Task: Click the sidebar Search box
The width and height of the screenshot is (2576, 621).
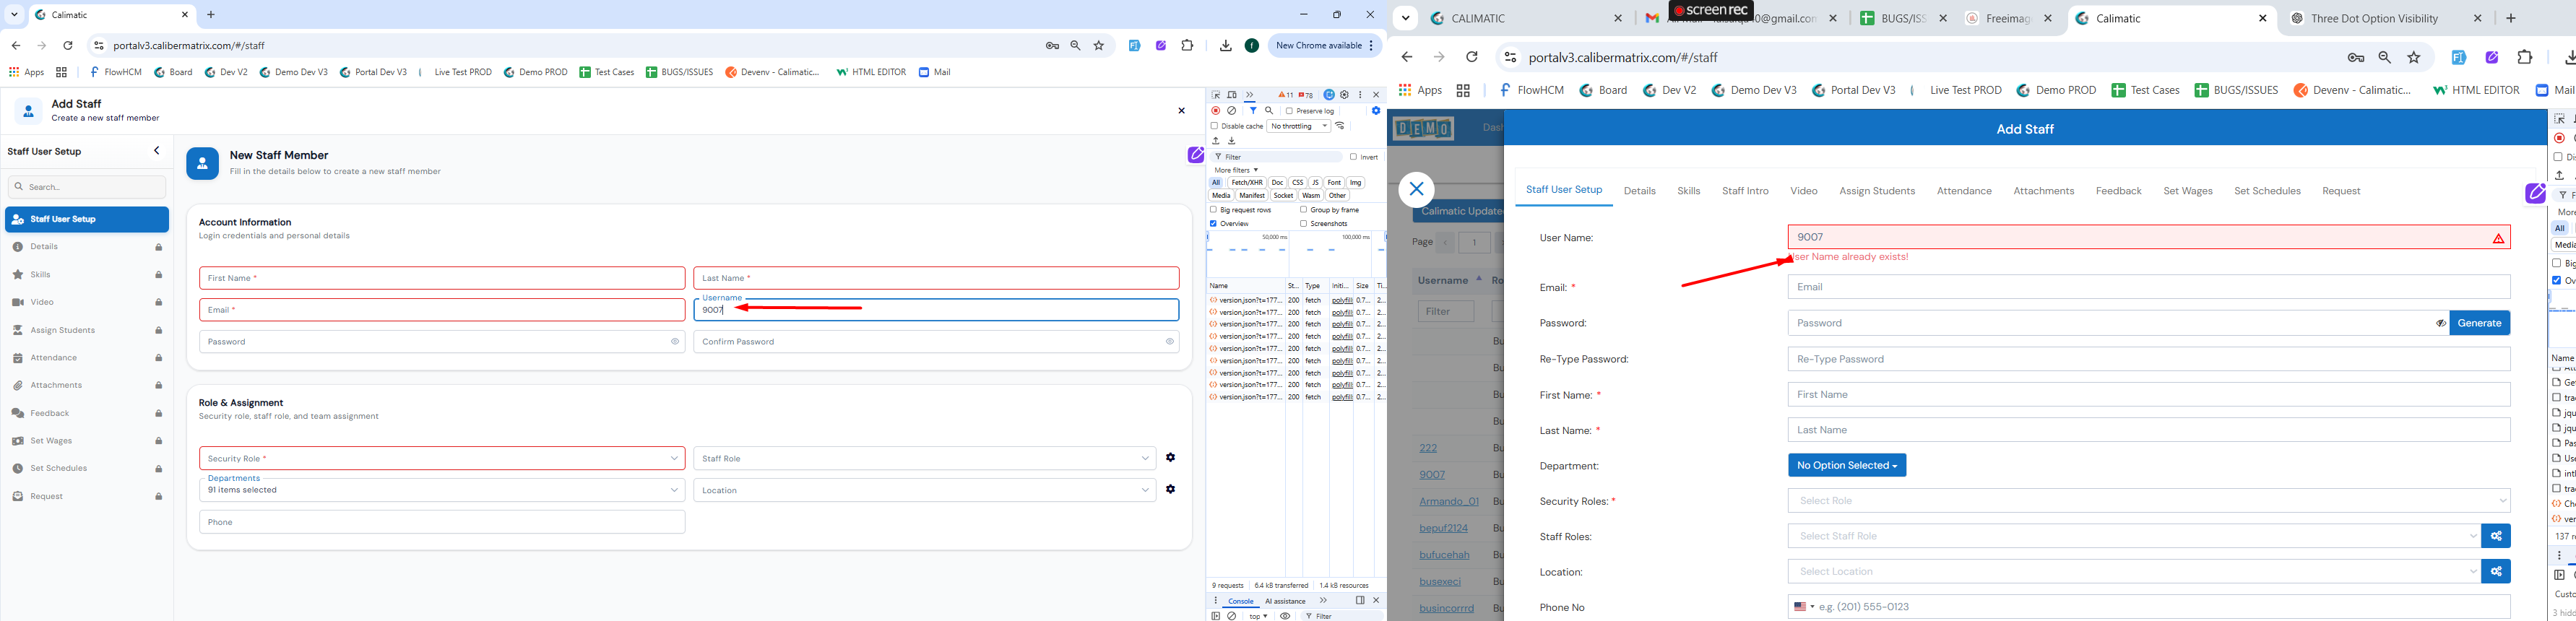Action: point(87,187)
